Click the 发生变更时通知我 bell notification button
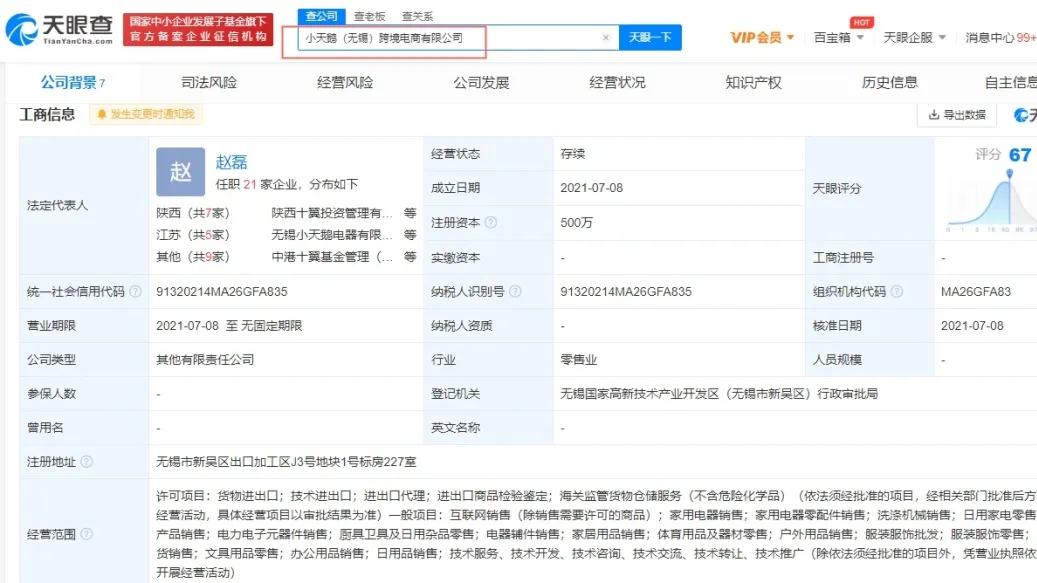This screenshot has width=1037, height=583. (146, 114)
